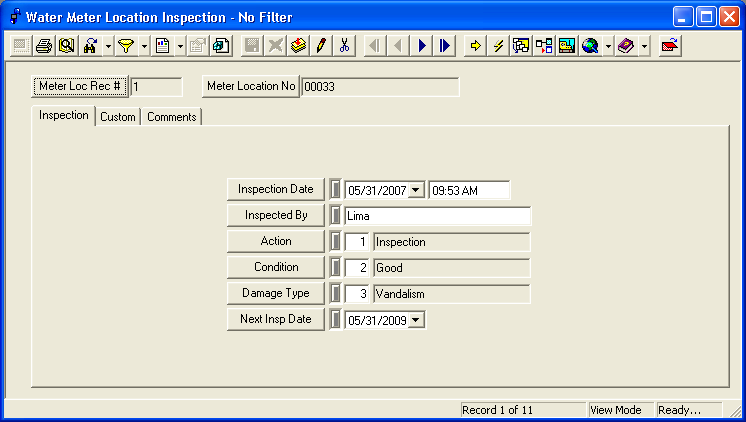Screen dimensions: 746x422
Task: Click the yellow and teal screen map icon
Action: click(x=567, y=46)
